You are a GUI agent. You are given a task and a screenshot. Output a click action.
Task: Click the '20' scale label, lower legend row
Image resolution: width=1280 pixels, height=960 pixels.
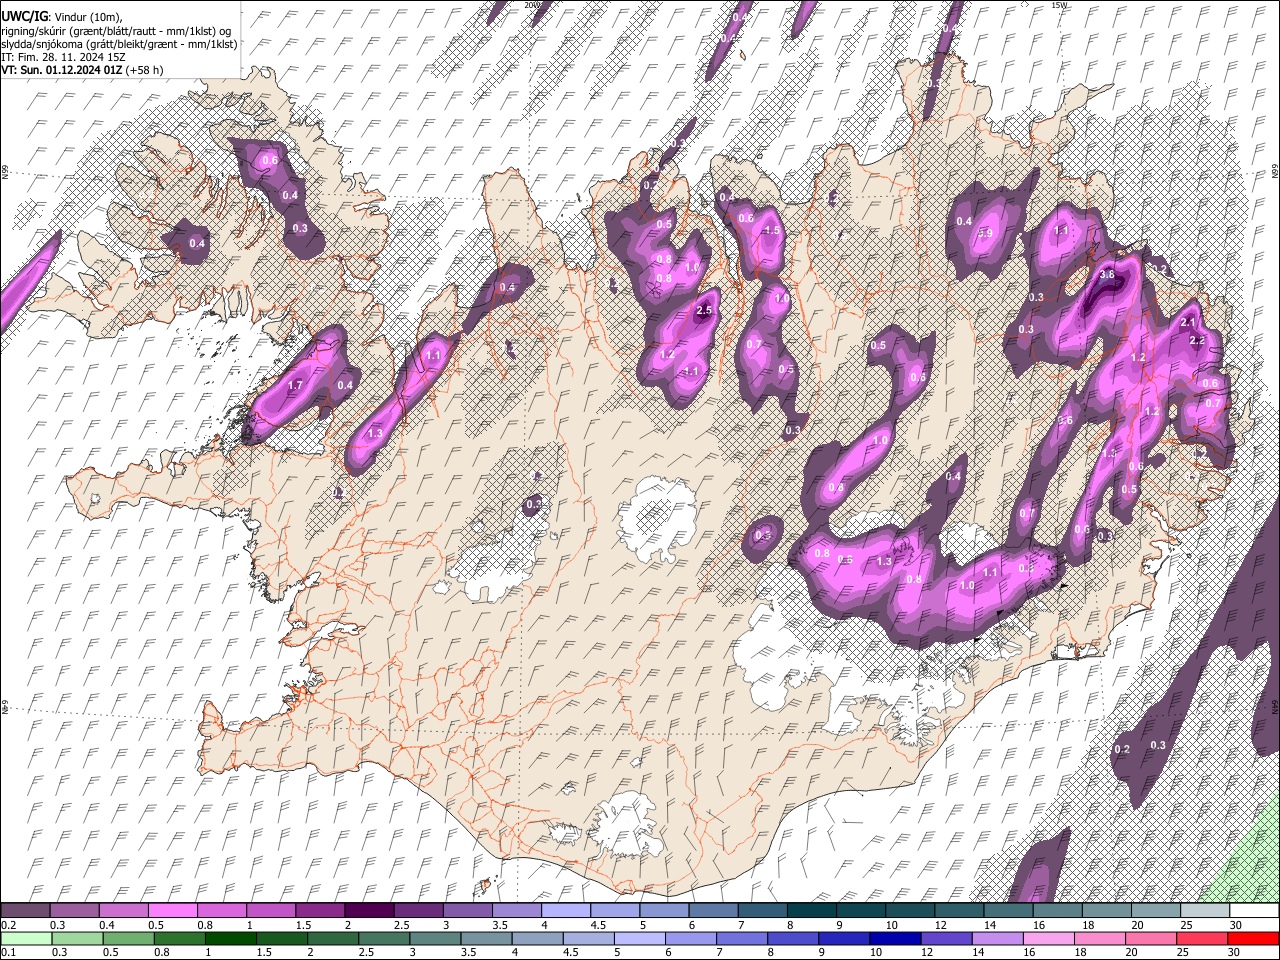point(1133,952)
